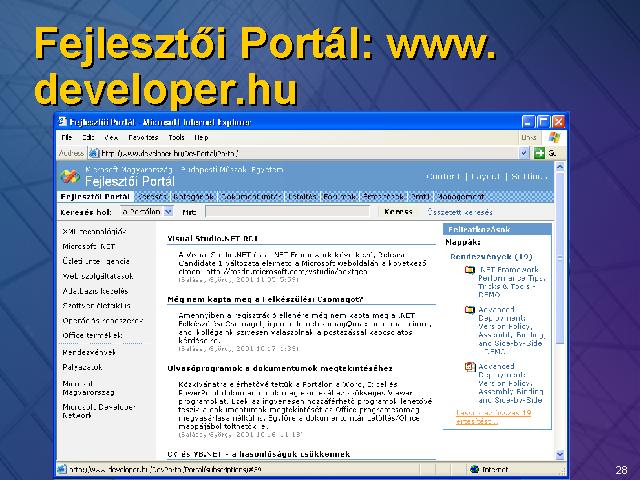Click the Windows flag logo beside Links
The height and width of the screenshot is (480, 640).
[554, 138]
